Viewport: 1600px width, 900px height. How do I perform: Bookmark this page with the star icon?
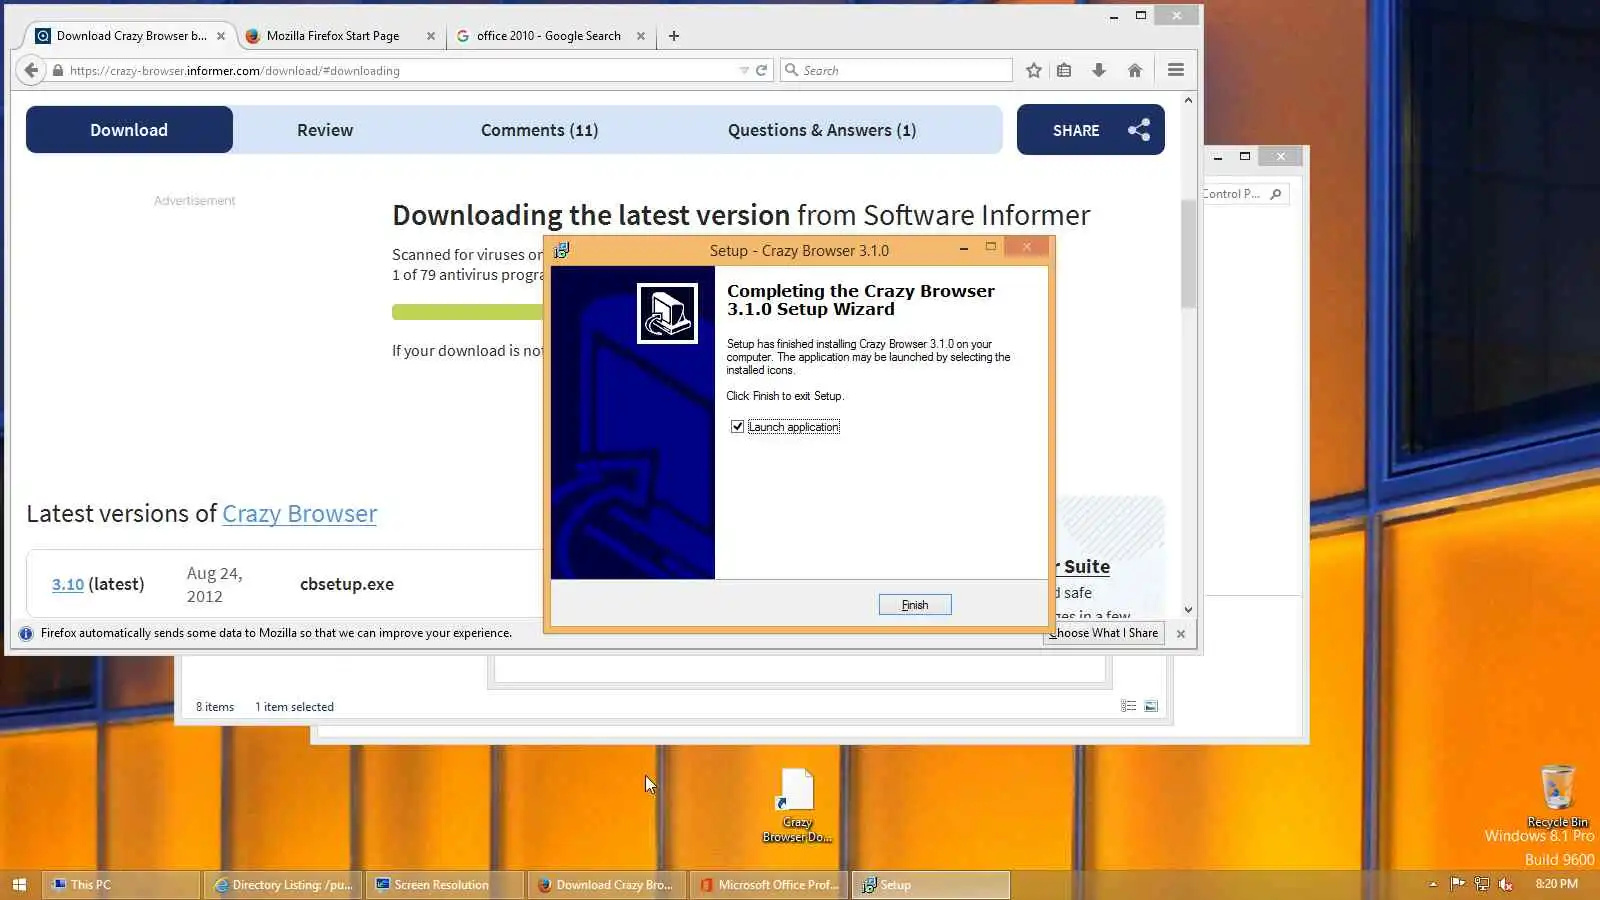1034,70
